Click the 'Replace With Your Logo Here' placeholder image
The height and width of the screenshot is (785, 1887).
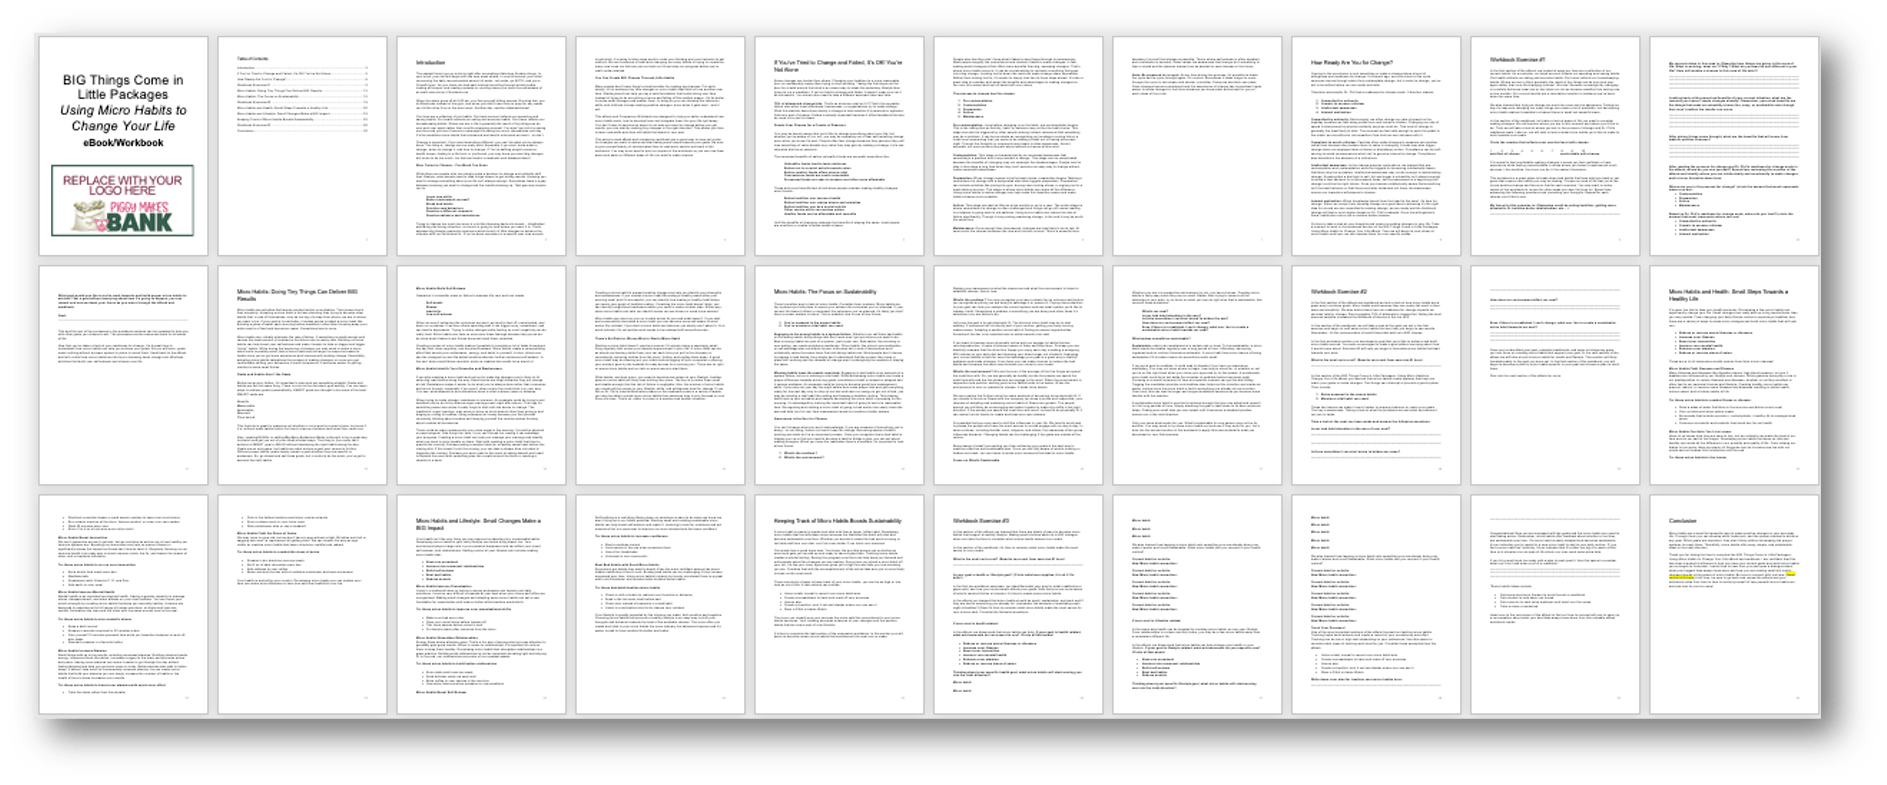tap(123, 201)
